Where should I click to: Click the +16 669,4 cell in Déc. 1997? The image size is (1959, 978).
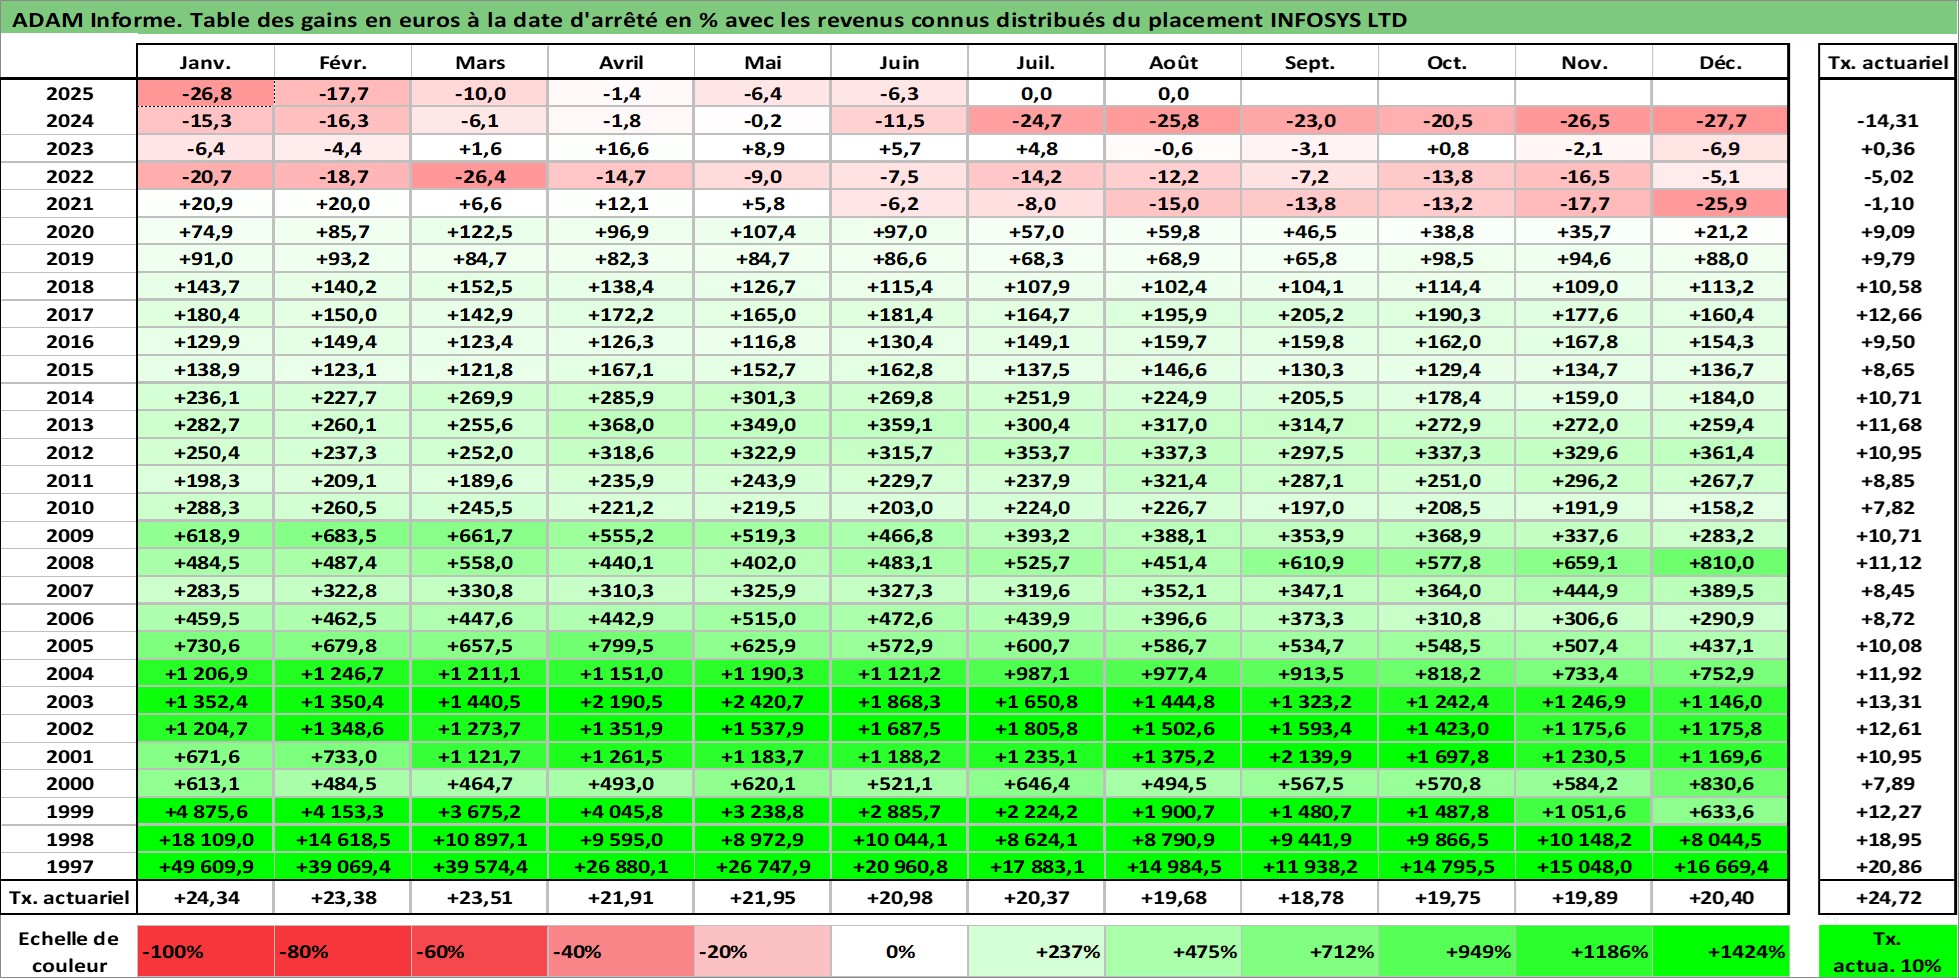[x=1720, y=866]
